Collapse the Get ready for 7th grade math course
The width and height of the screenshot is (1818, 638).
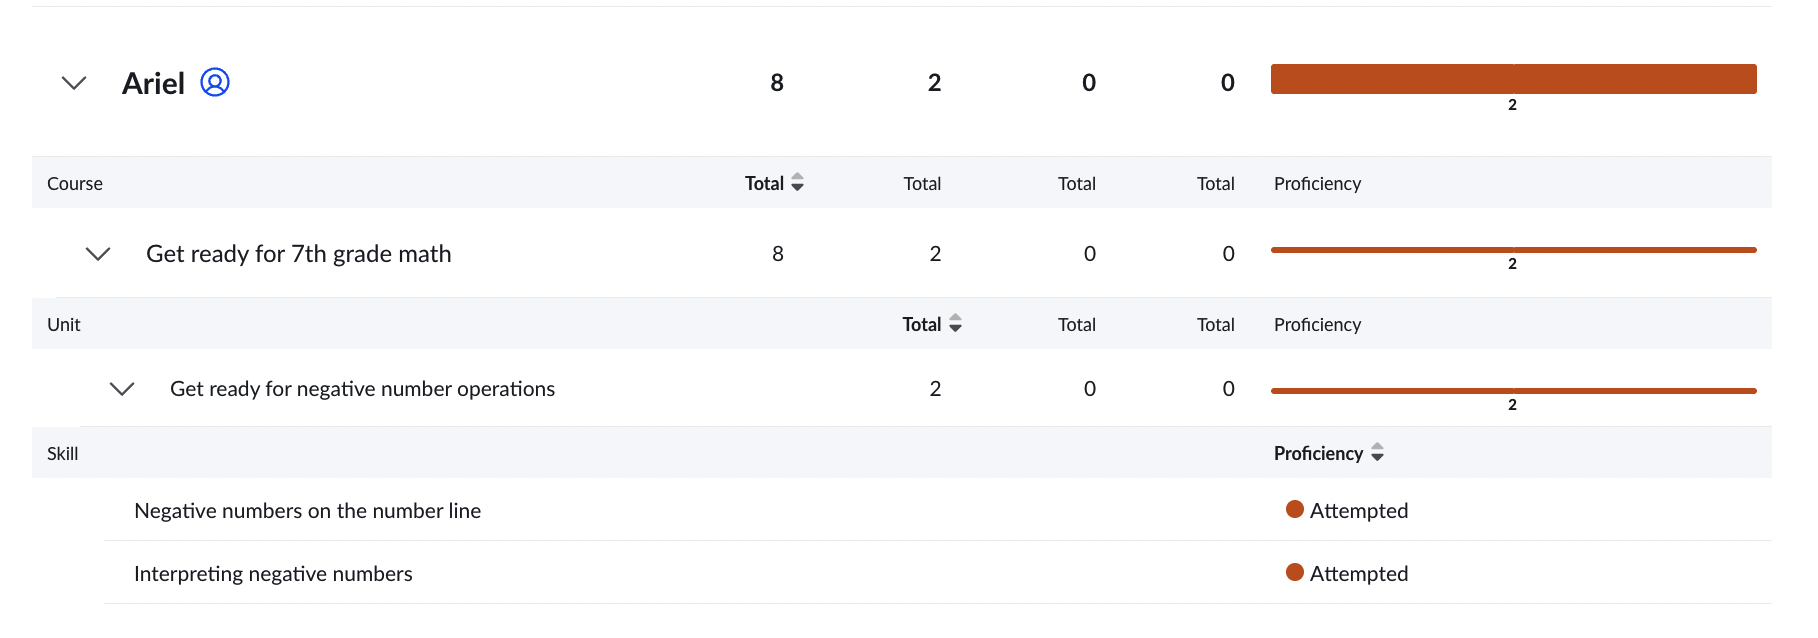pyautogui.click(x=98, y=254)
